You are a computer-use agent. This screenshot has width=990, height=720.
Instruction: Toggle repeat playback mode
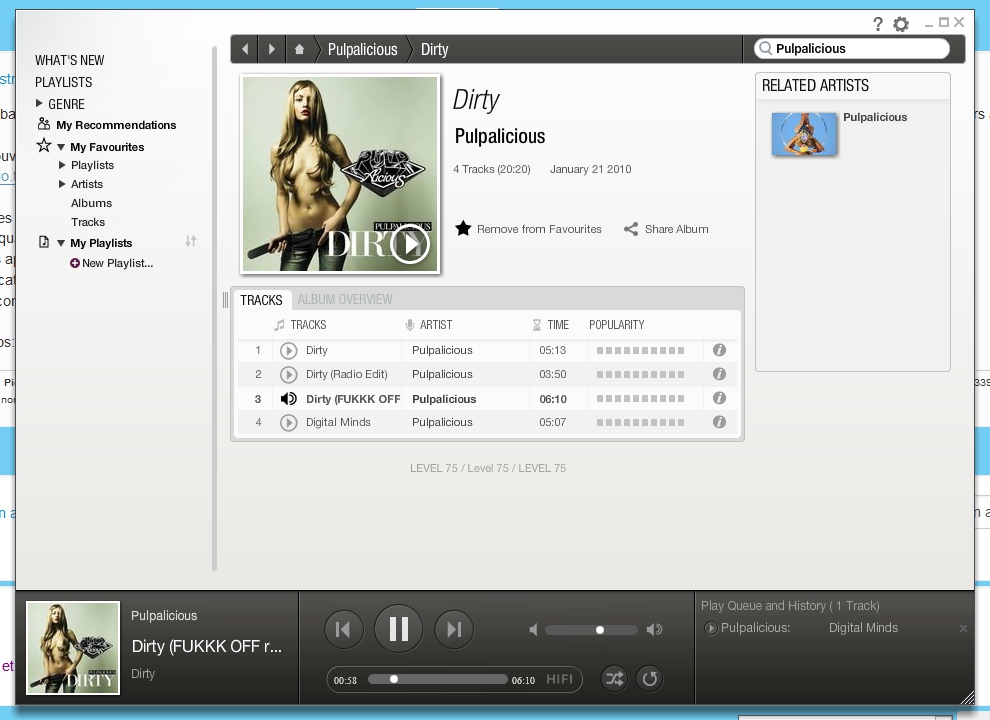(650, 679)
